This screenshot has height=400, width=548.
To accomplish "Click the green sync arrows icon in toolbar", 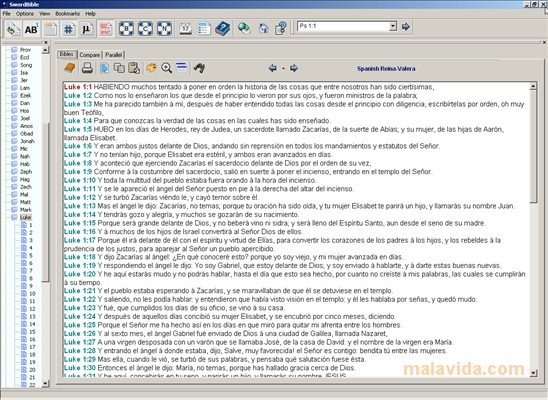I will click(13, 29).
